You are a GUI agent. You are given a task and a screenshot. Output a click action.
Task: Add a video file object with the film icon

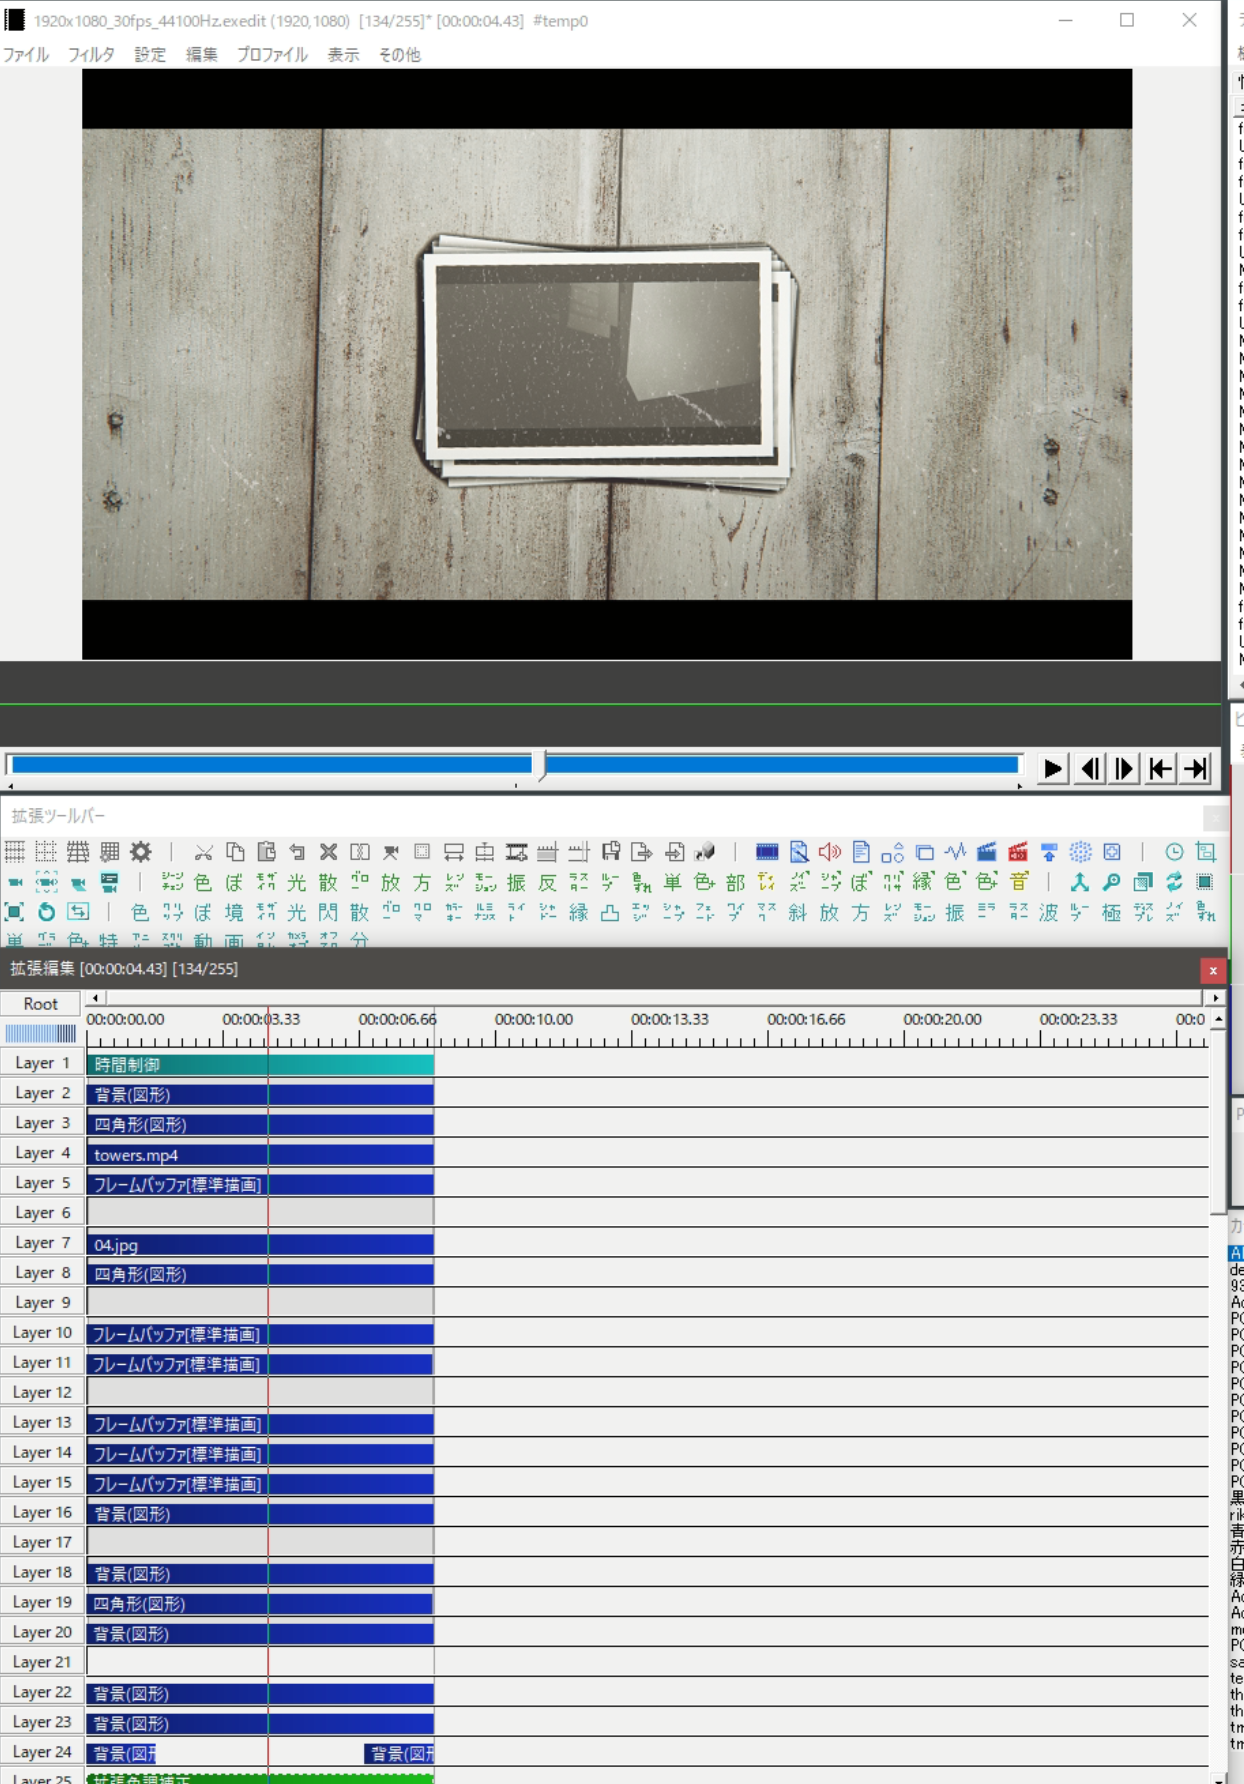pyautogui.click(x=767, y=852)
